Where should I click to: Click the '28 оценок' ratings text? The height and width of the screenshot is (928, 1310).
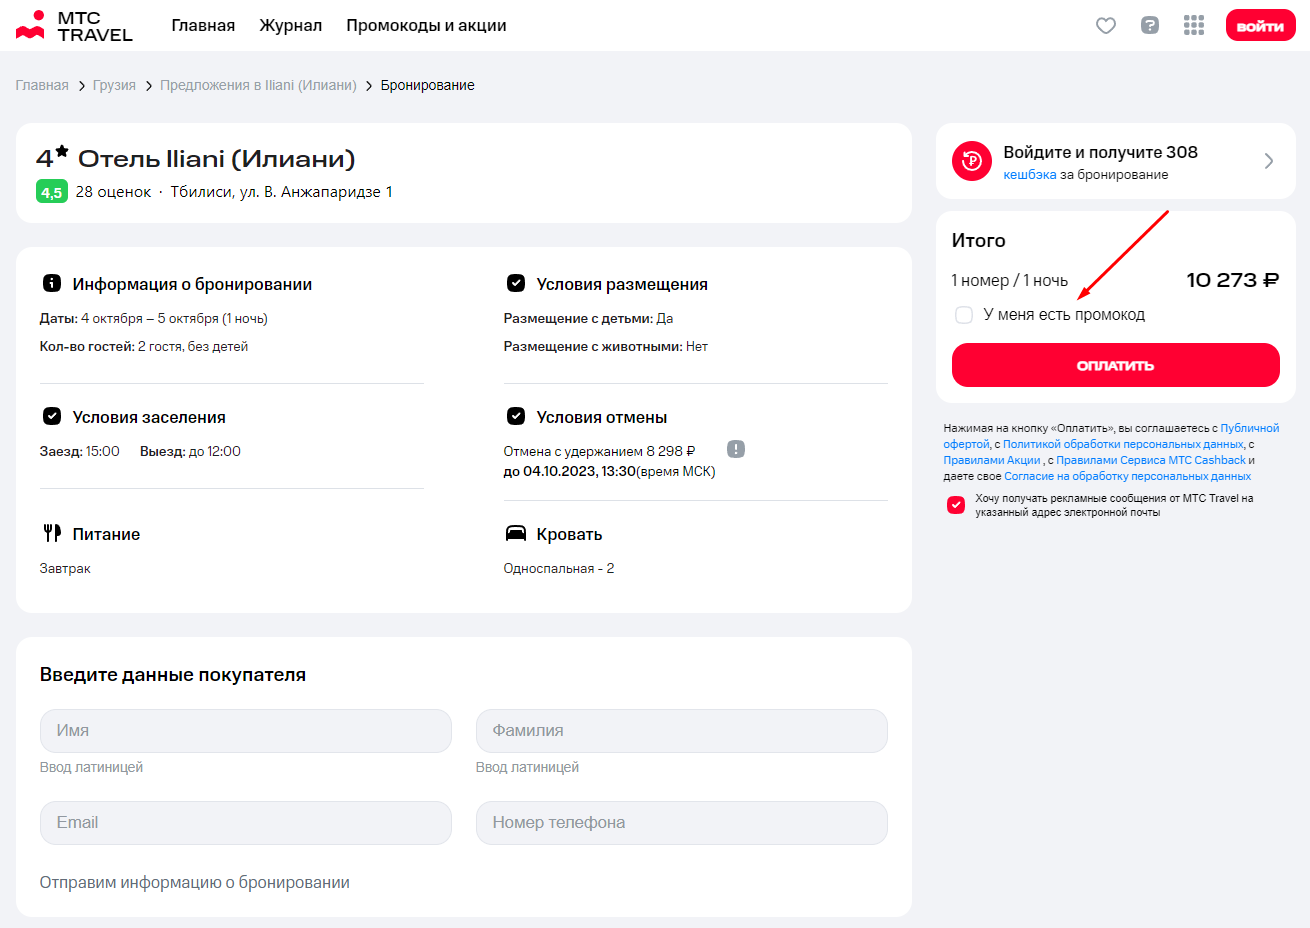[x=113, y=192]
